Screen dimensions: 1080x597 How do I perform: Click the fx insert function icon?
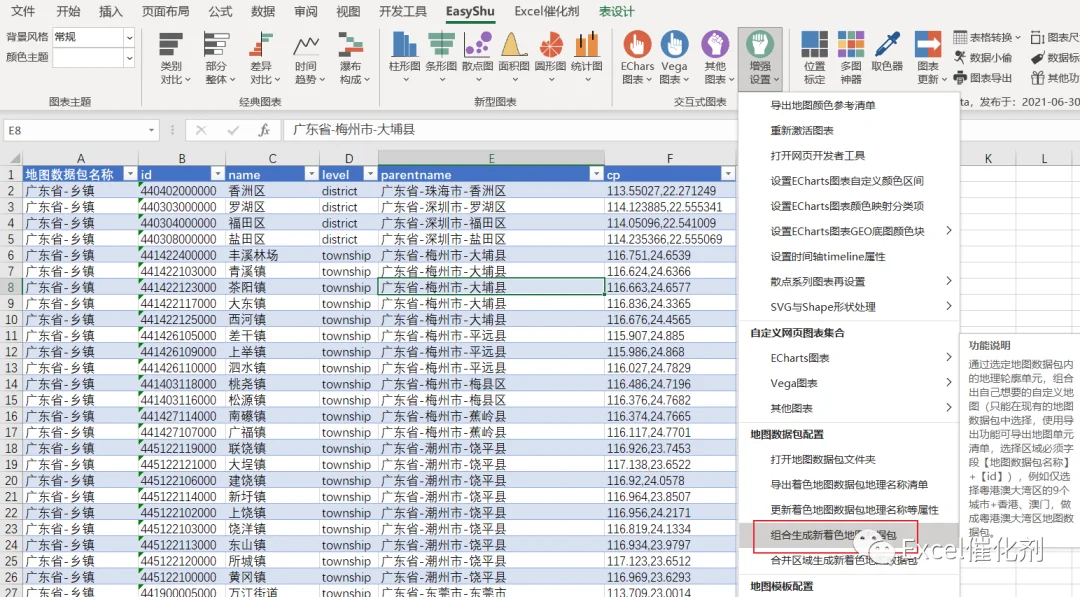click(264, 130)
